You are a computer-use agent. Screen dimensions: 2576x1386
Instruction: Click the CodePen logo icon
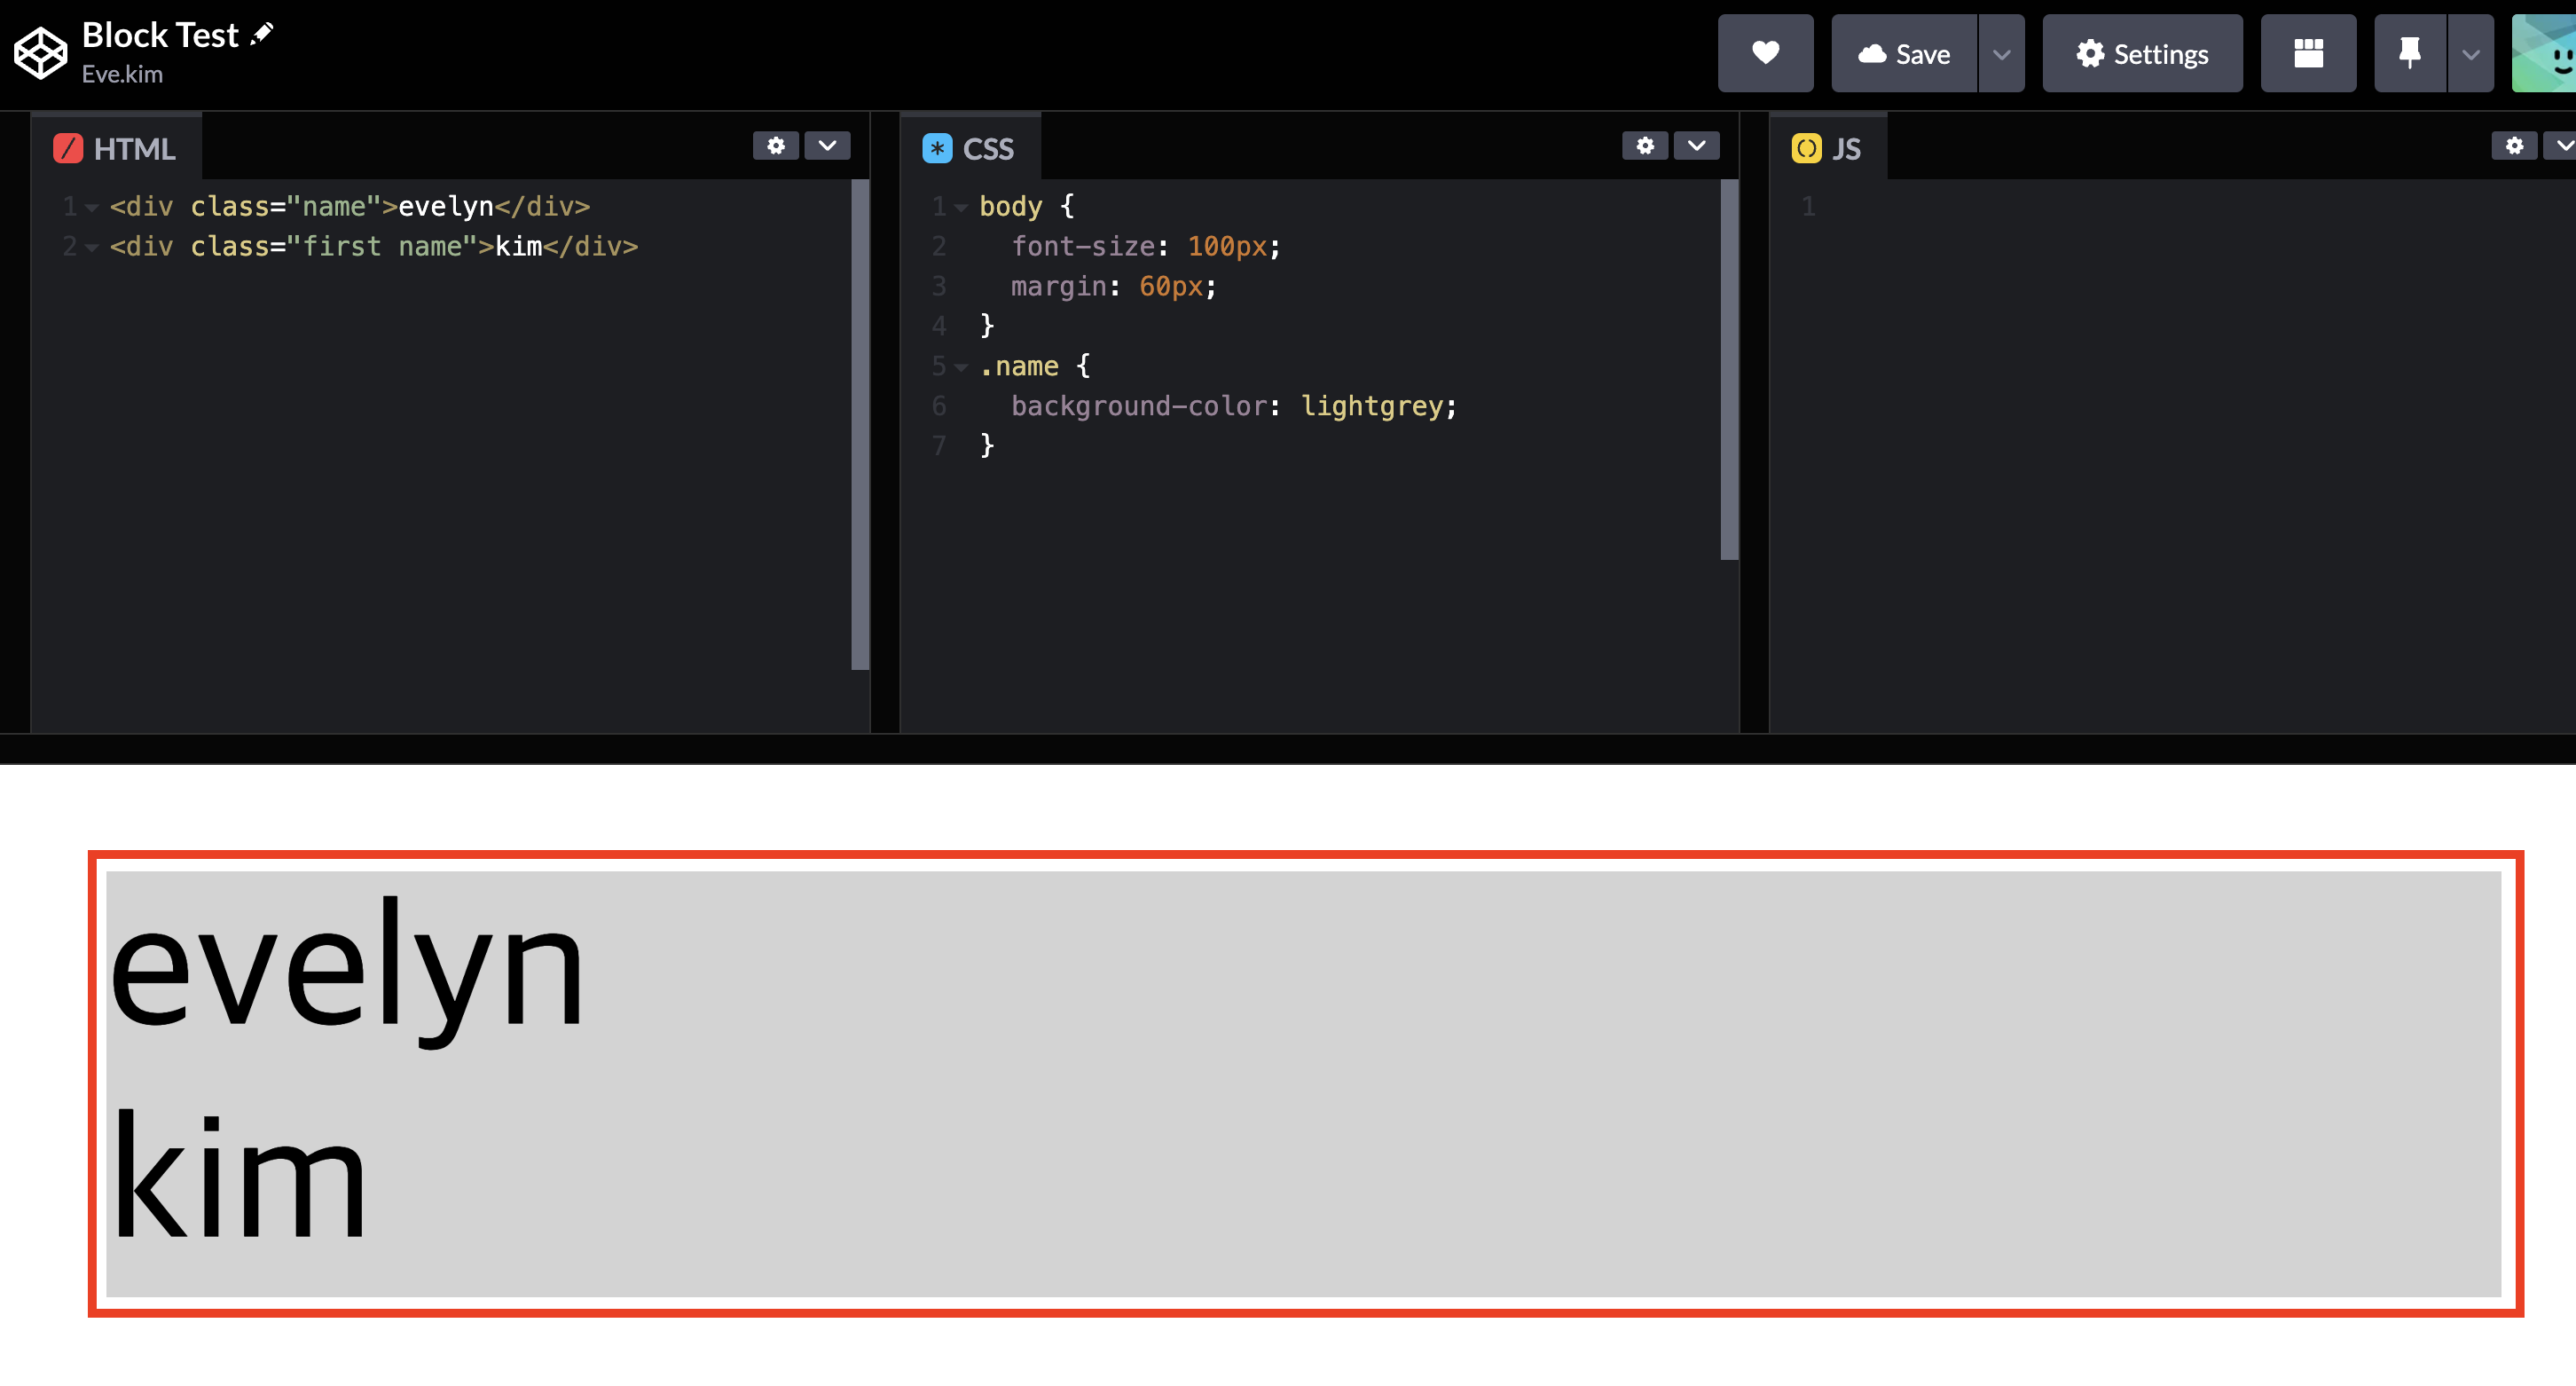[40, 53]
